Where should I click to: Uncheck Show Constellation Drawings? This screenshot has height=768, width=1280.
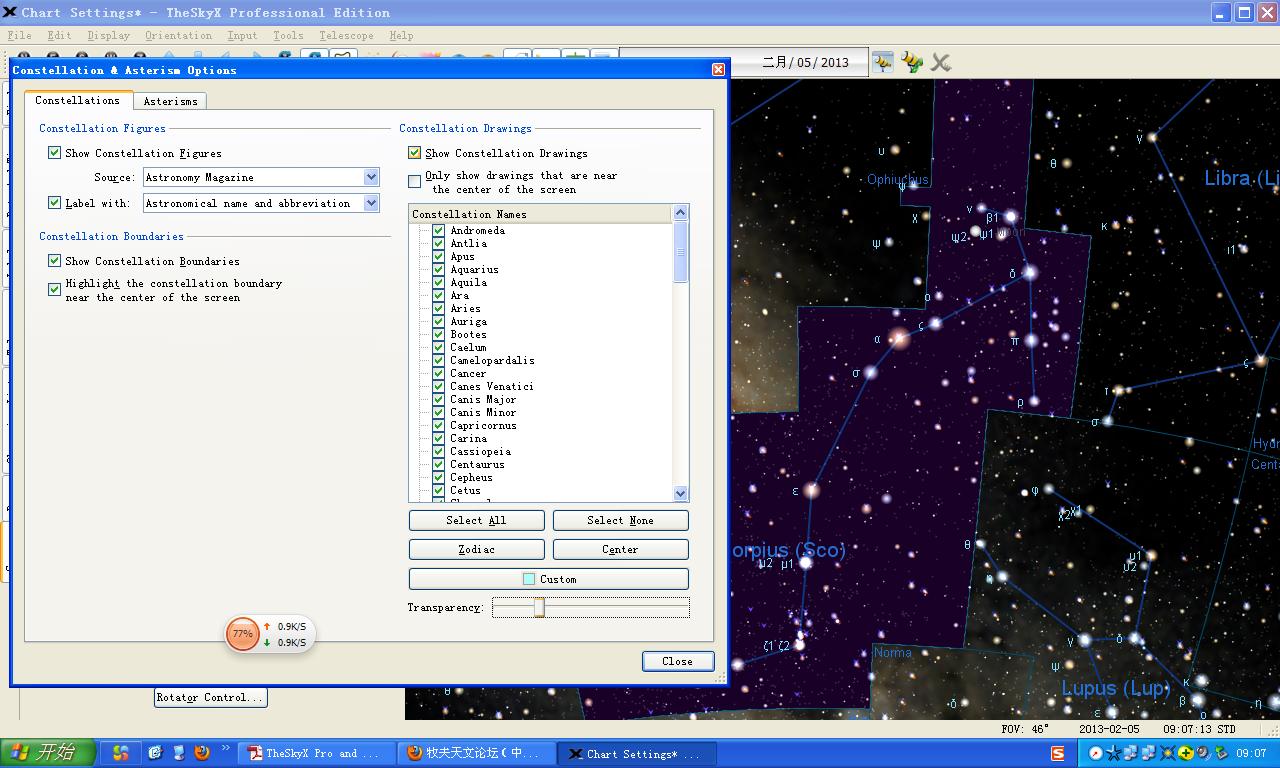point(414,153)
